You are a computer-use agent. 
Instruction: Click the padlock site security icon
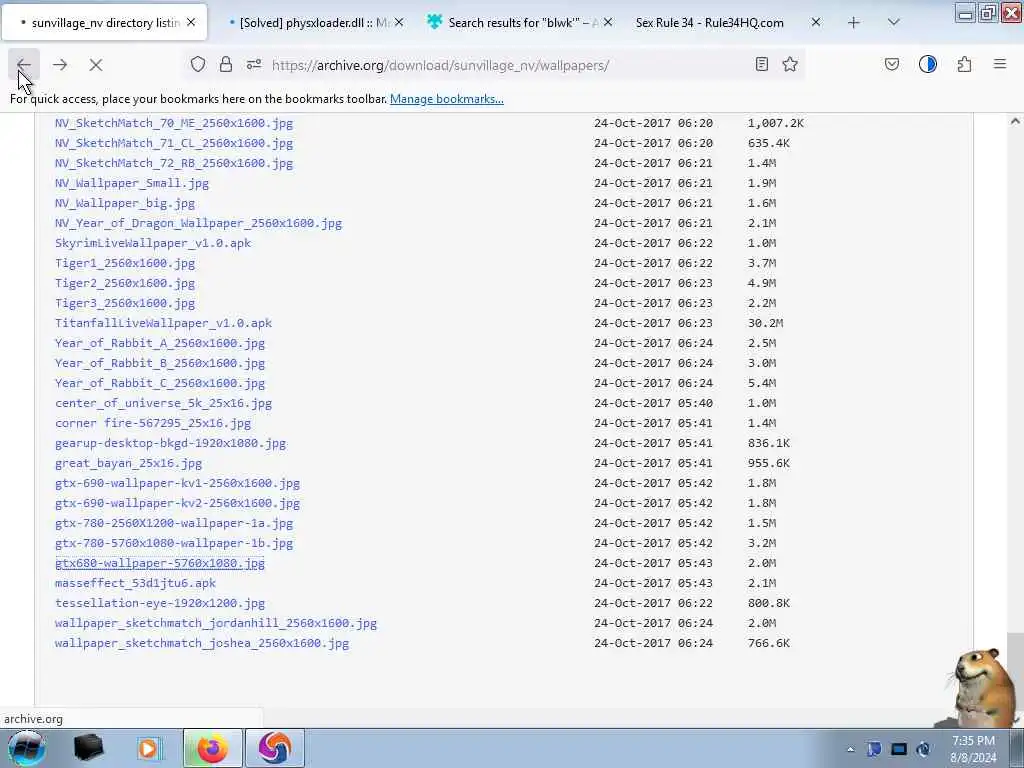pyautogui.click(x=226, y=64)
